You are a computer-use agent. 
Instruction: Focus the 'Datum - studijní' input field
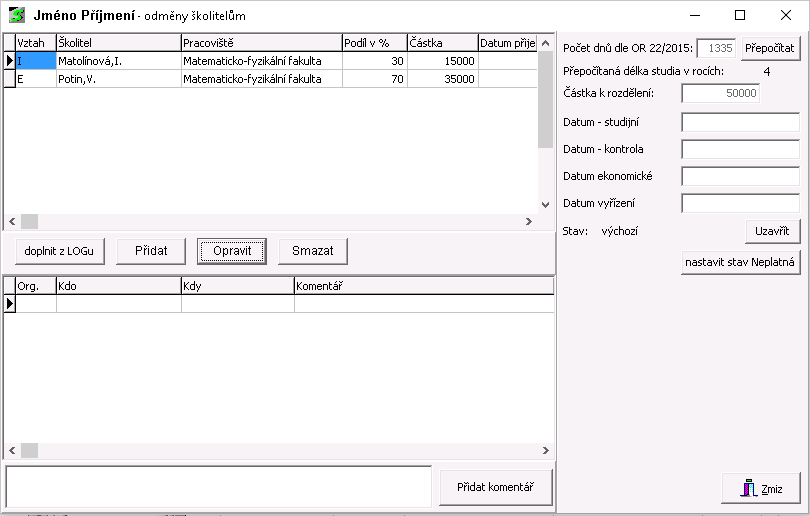pyautogui.click(x=740, y=122)
